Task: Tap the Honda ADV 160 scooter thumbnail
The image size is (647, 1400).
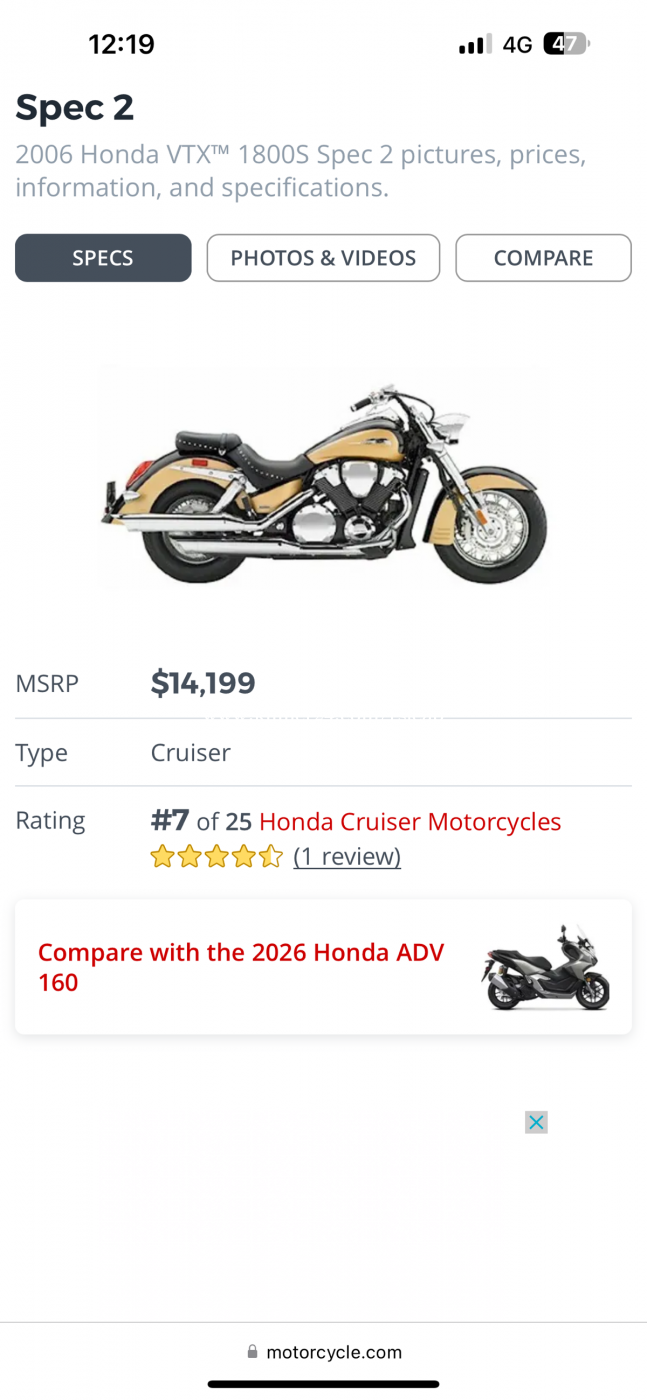Action: (545, 967)
